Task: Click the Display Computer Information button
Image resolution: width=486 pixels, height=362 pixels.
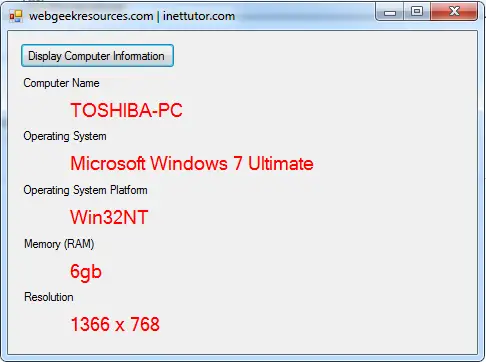Action: 97,56
